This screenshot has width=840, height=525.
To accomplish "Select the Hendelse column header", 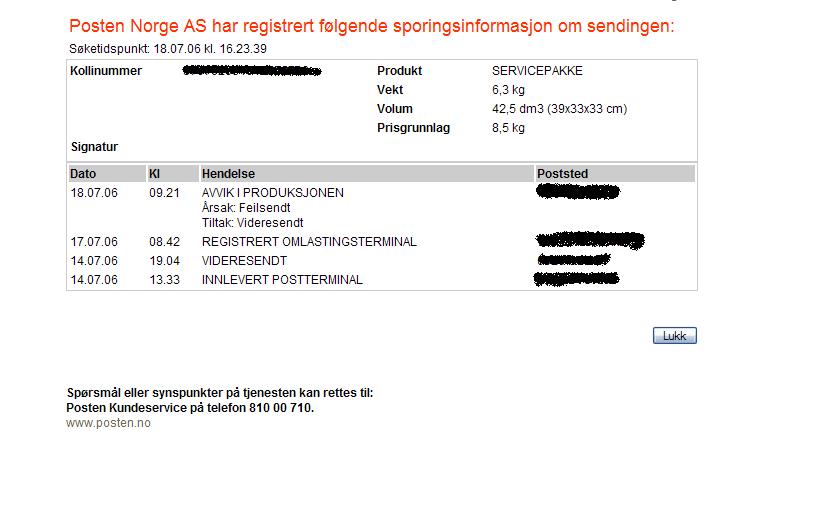I will [228, 174].
